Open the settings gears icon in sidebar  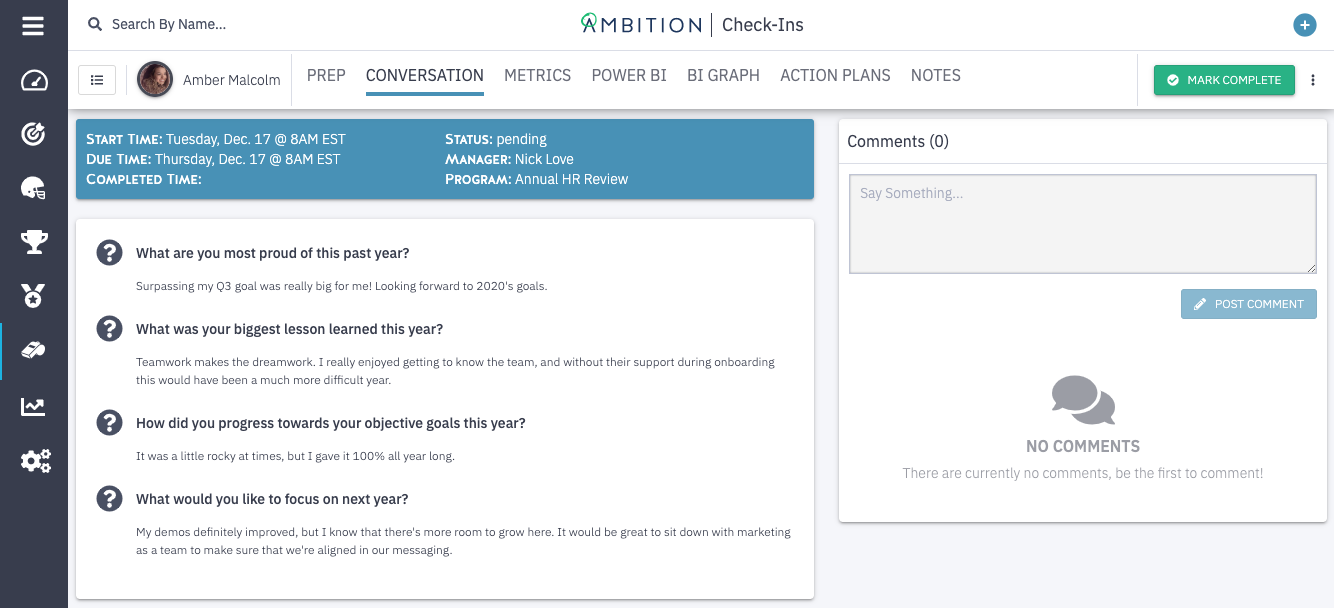coord(36,461)
